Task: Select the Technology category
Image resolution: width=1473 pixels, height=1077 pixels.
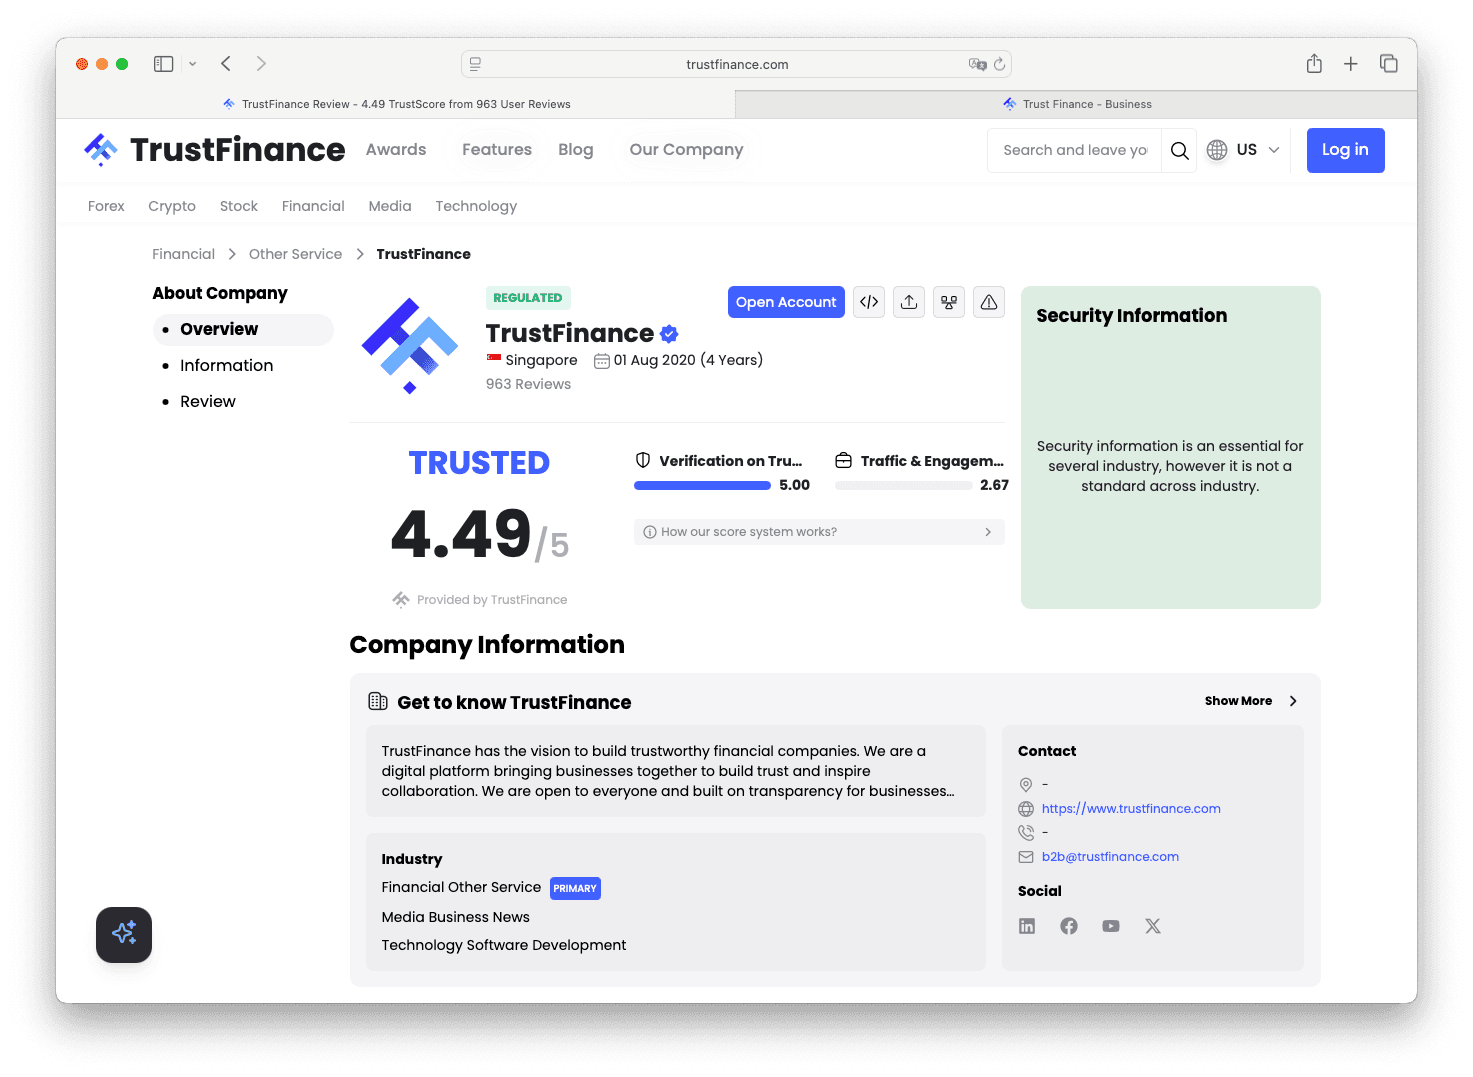Action: (476, 206)
